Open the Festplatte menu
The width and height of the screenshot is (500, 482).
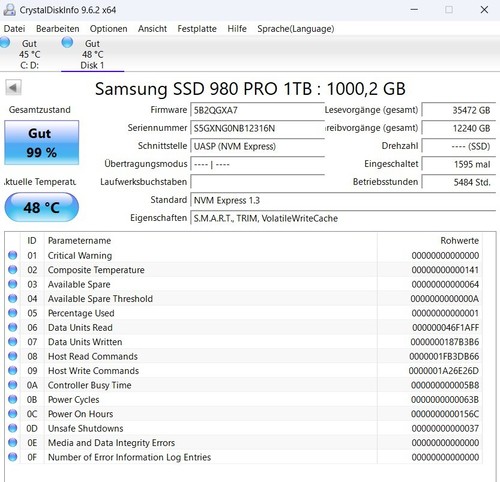pyautogui.click(x=197, y=29)
